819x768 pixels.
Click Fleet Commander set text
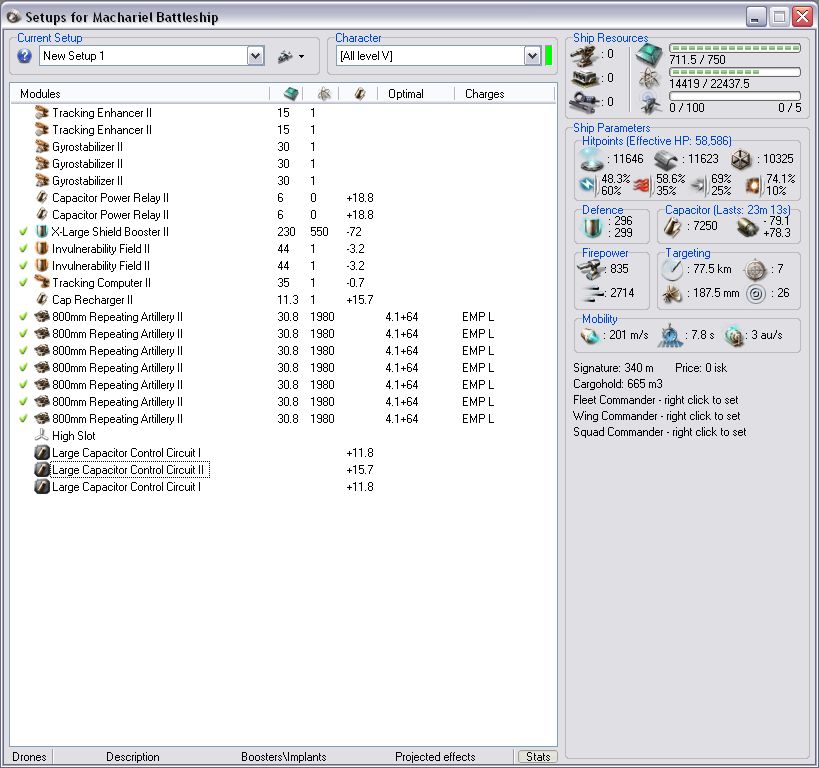[656, 400]
